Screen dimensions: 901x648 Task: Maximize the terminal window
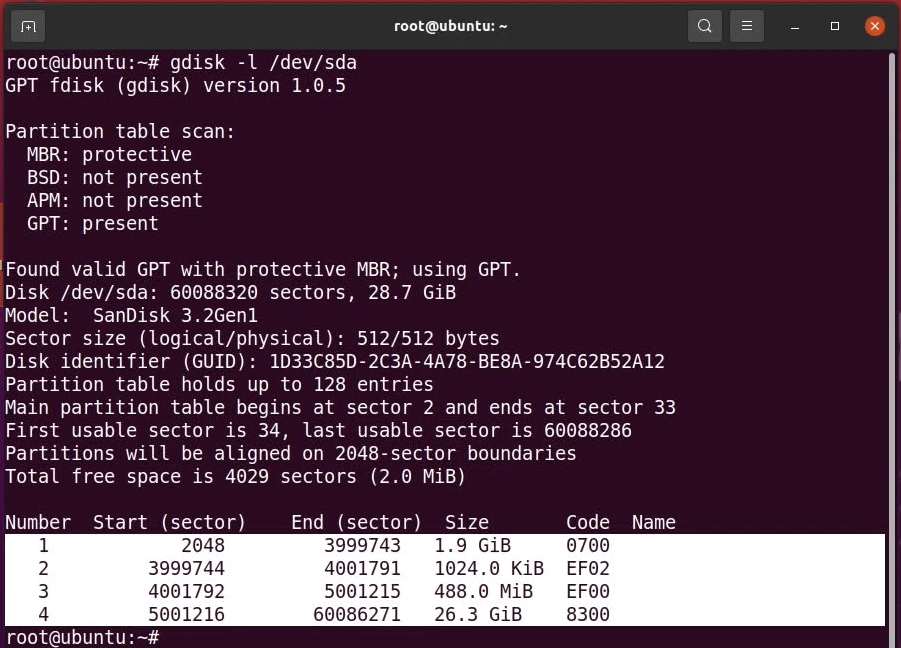coord(834,26)
